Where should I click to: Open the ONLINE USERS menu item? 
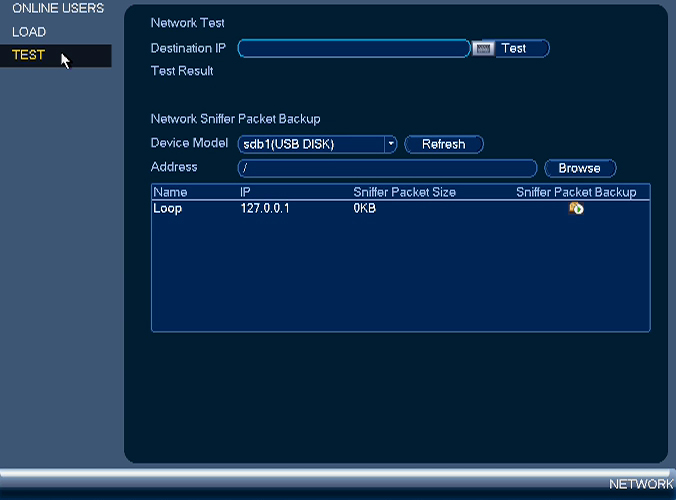pos(58,8)
